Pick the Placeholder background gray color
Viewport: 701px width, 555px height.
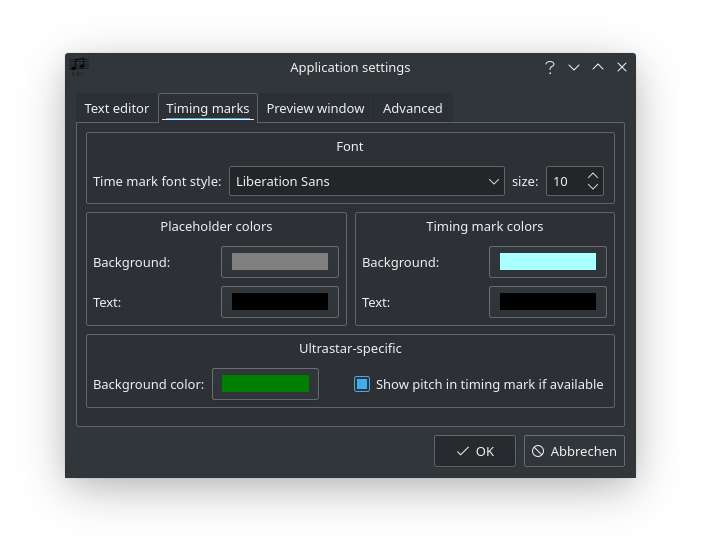(x=280, y=262)
